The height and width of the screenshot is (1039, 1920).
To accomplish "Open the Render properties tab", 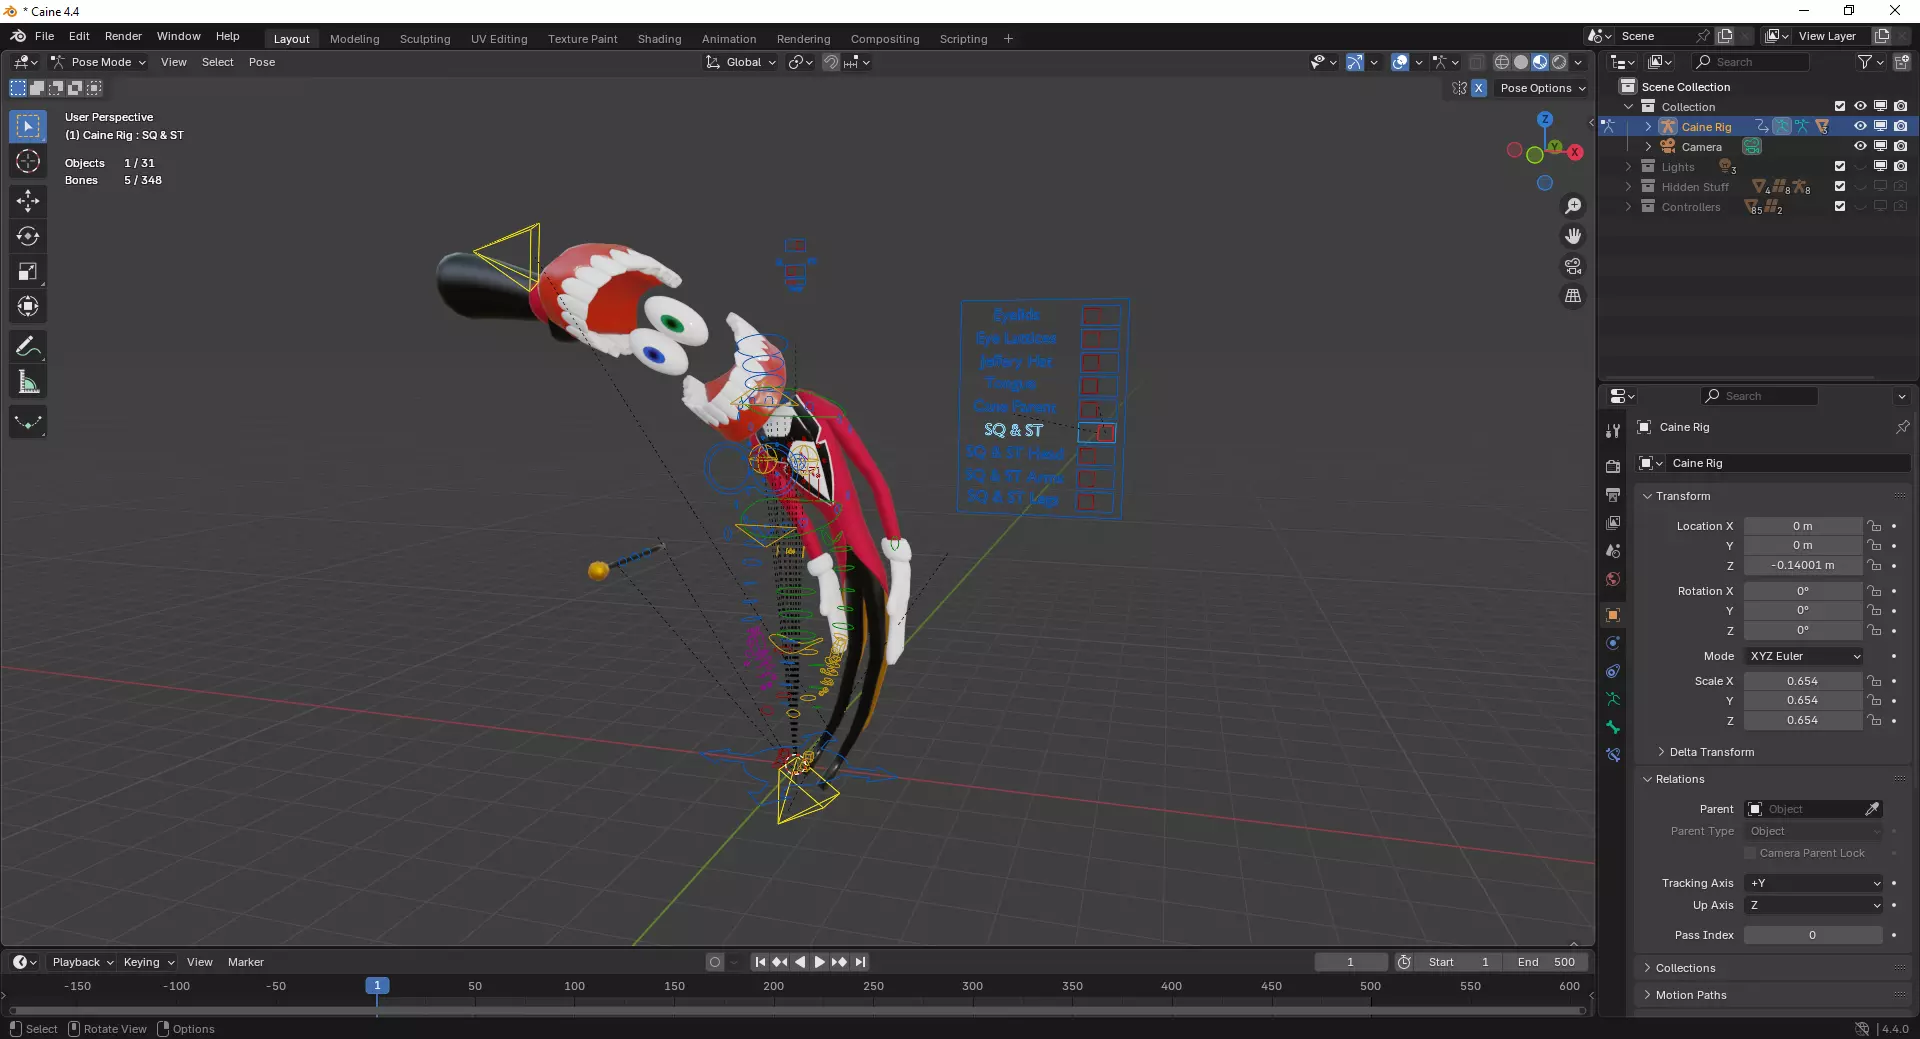I will pyautogui.click(x=1613, y=466).
